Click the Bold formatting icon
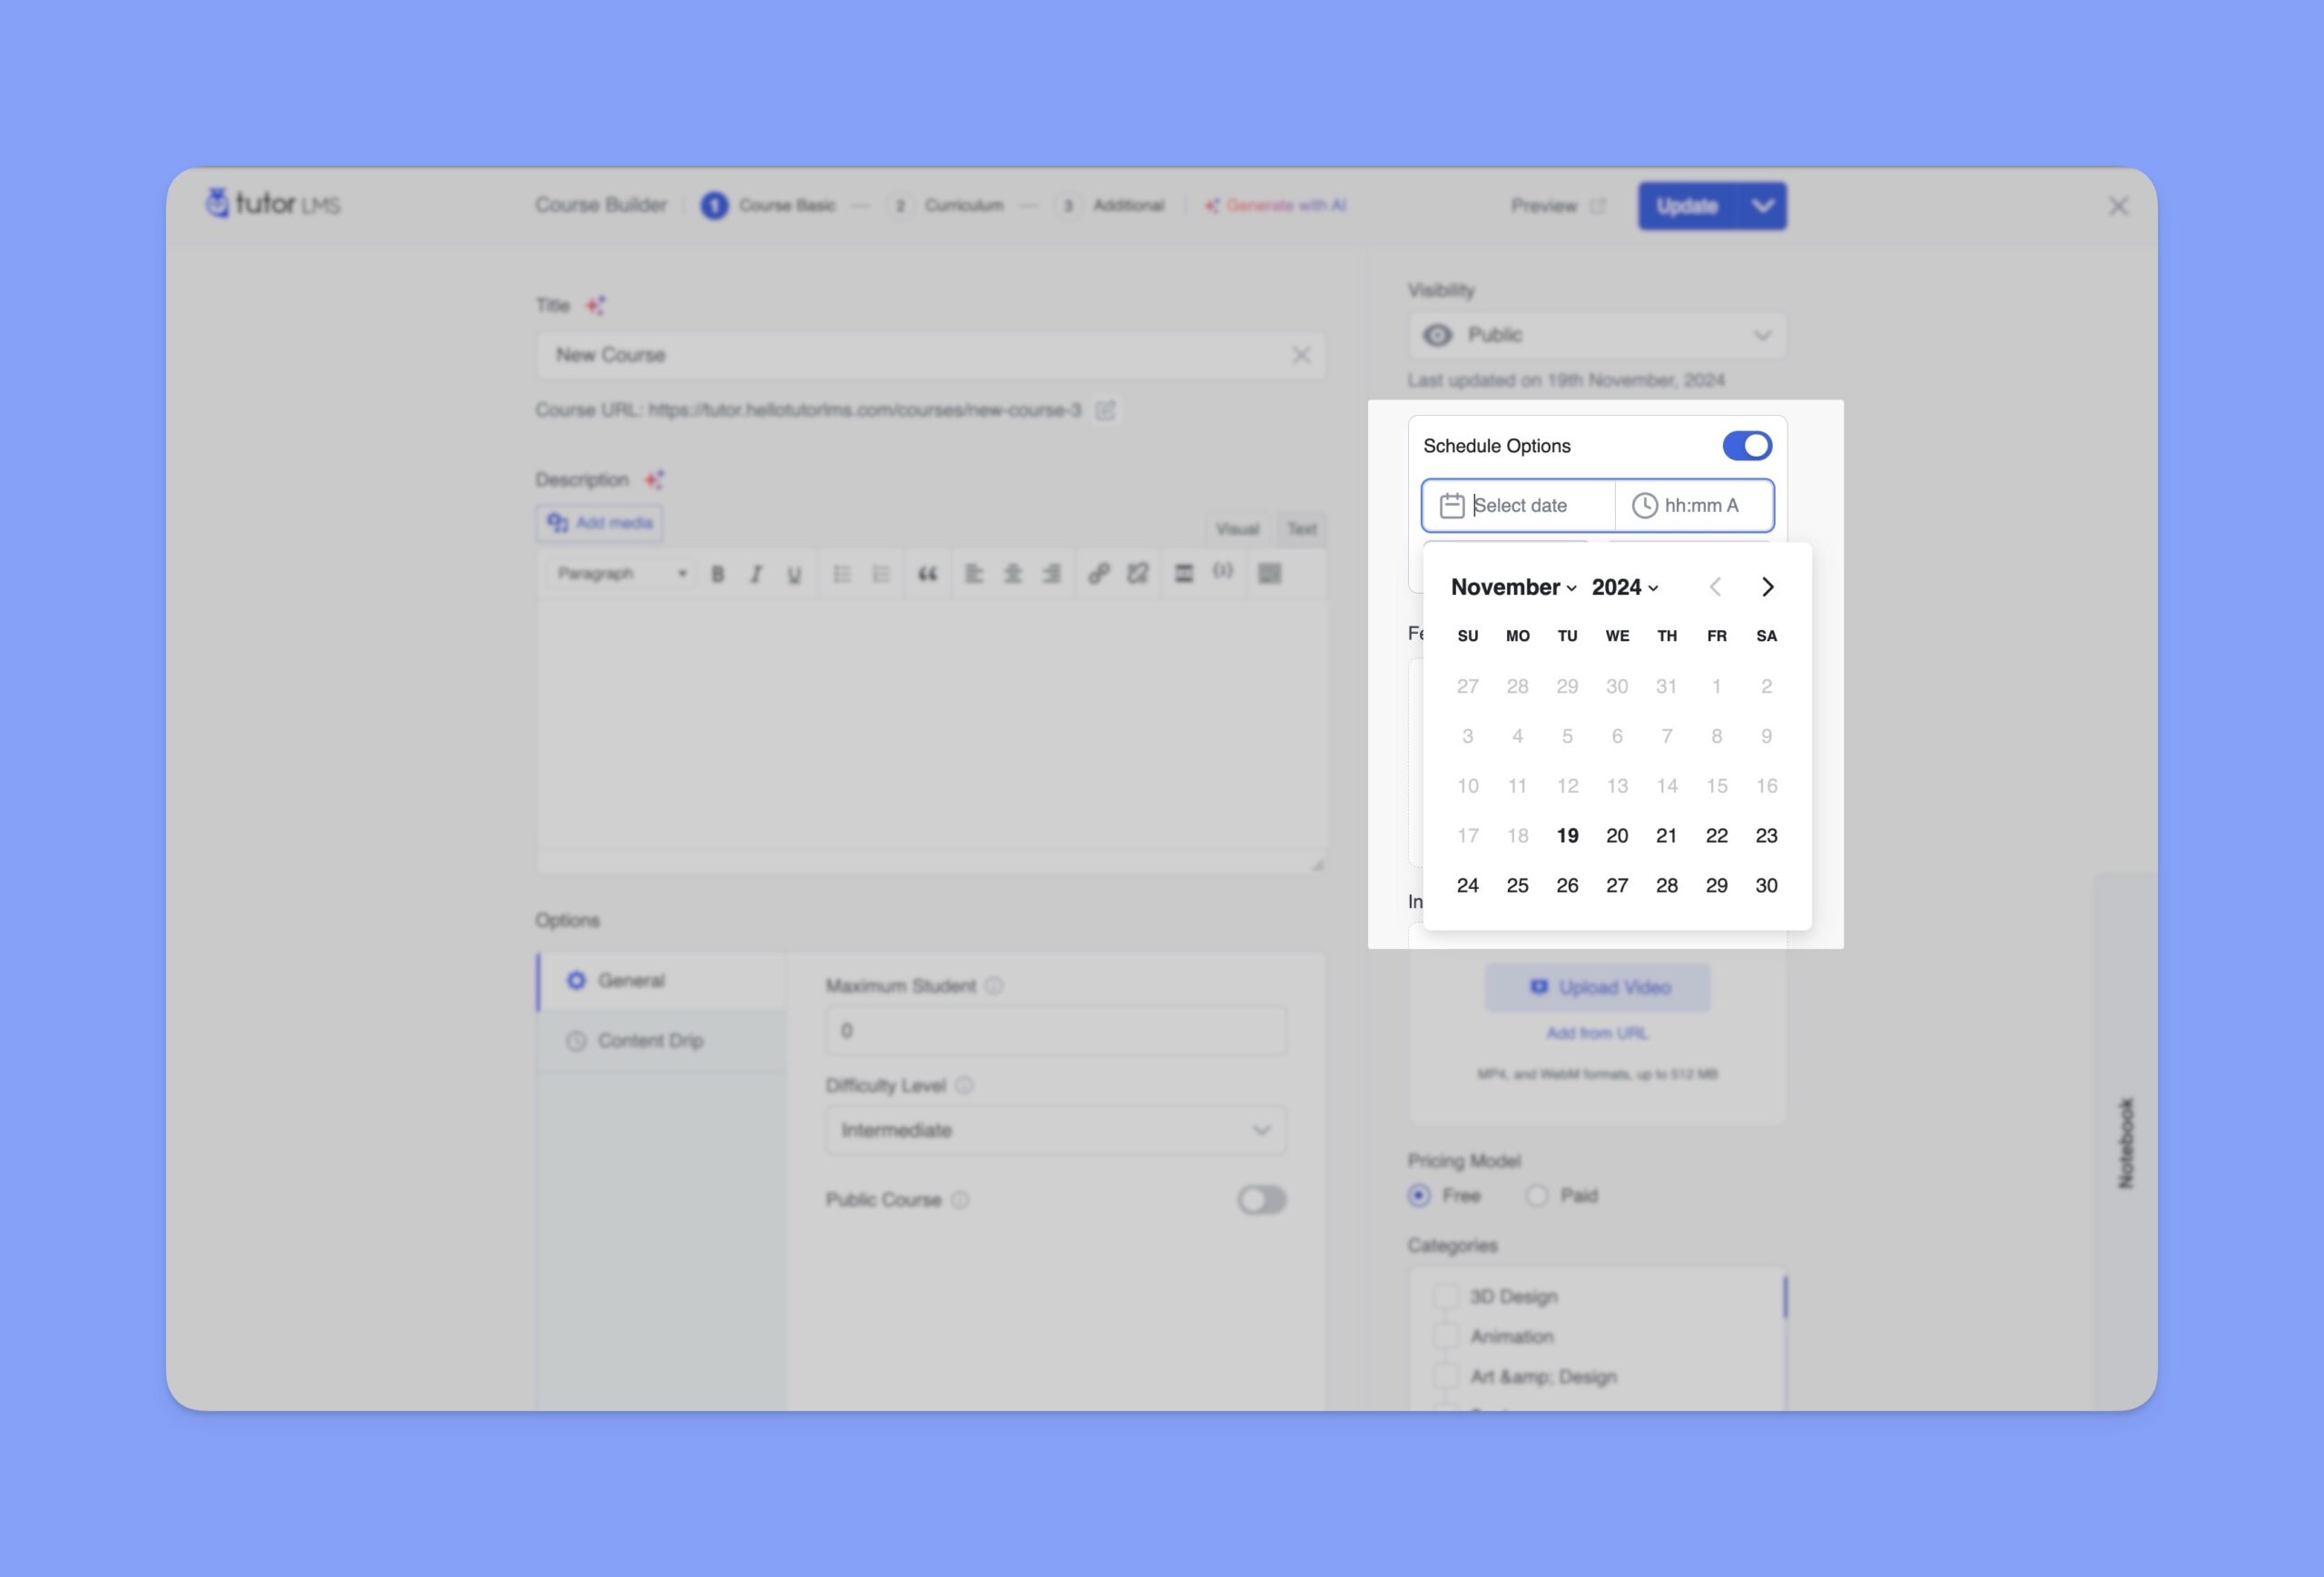The width and height of the screenshot is (2324, 1577). click(718, 574)
